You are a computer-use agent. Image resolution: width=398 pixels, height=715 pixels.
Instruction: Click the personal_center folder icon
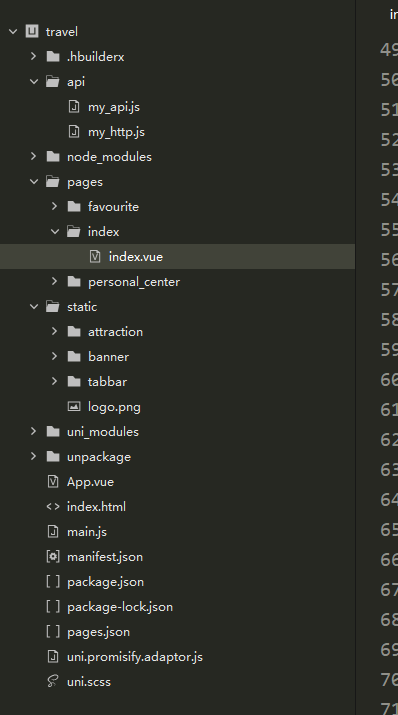(x=74, y=282)
